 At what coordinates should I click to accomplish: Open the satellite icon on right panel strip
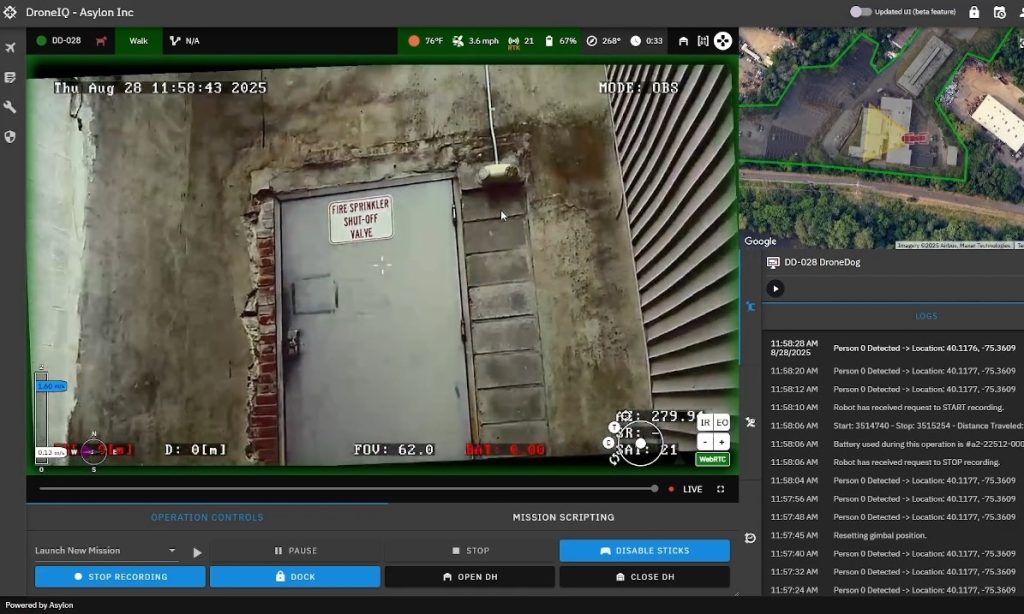point(750,423)
